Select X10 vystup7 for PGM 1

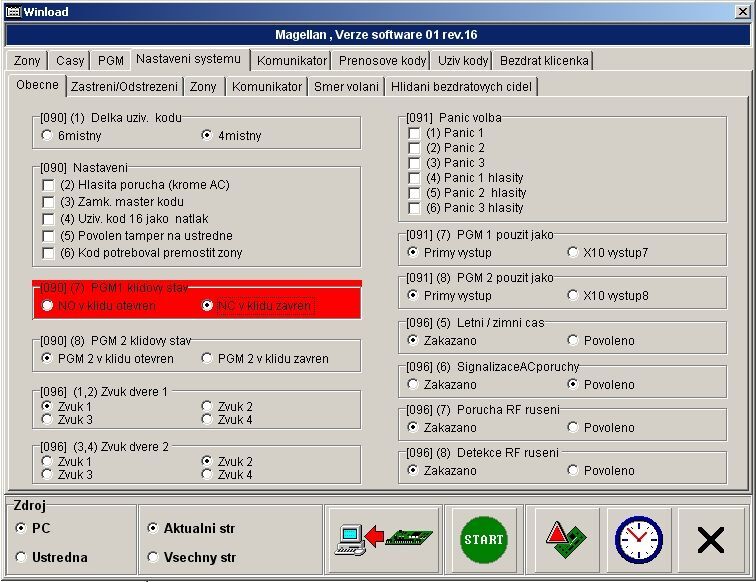click(573, 253)
